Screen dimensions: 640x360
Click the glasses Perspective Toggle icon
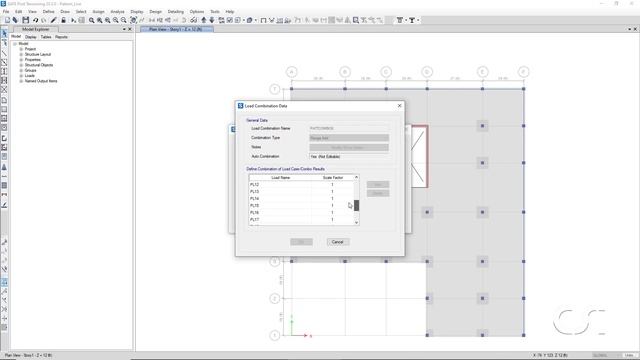(x=193, y=20)
